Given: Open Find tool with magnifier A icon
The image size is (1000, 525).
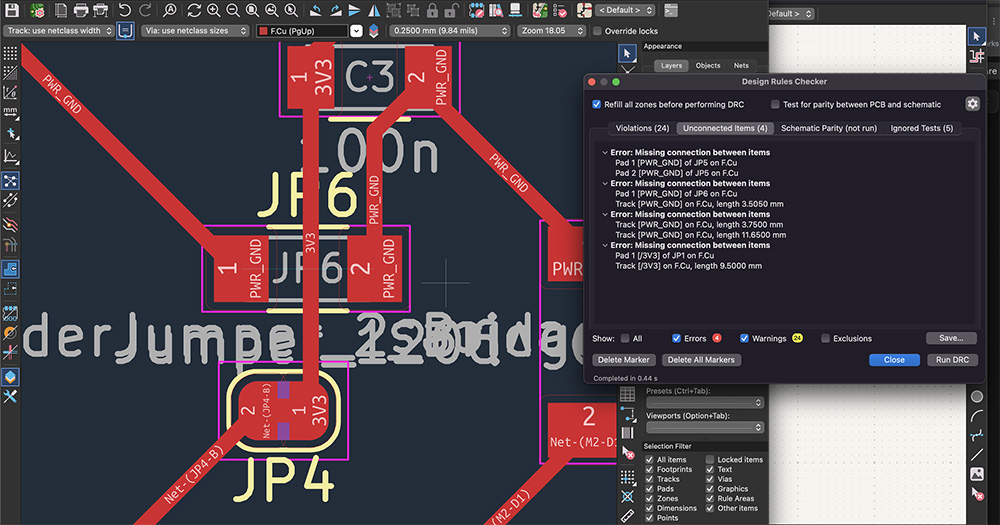Looking at the screenshot, I should click(170, 10).
